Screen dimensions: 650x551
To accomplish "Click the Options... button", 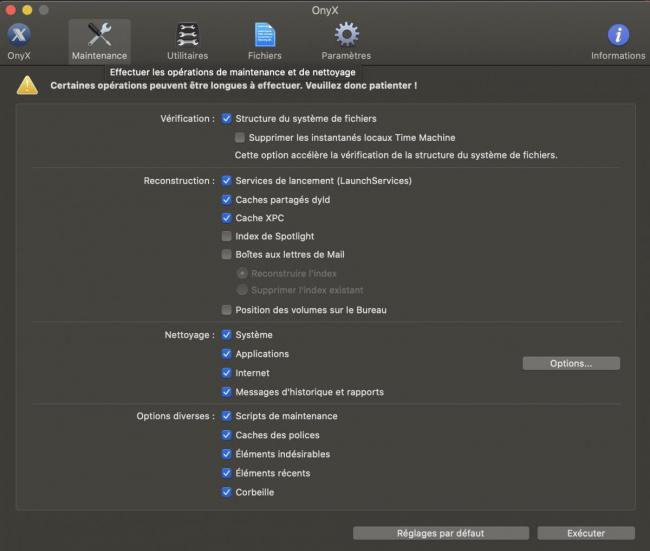I will (571, 363).
